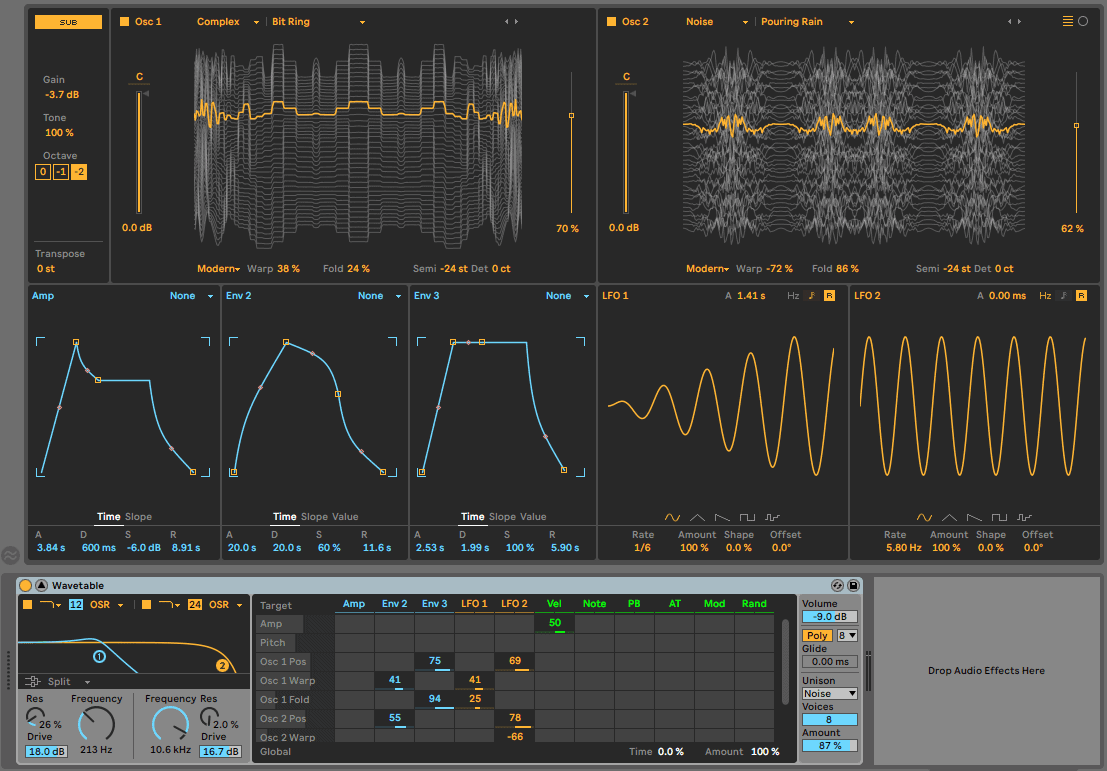Expand the Split filter routing dropdown
Screen dimensions: 1107x771
click(86, 681)
